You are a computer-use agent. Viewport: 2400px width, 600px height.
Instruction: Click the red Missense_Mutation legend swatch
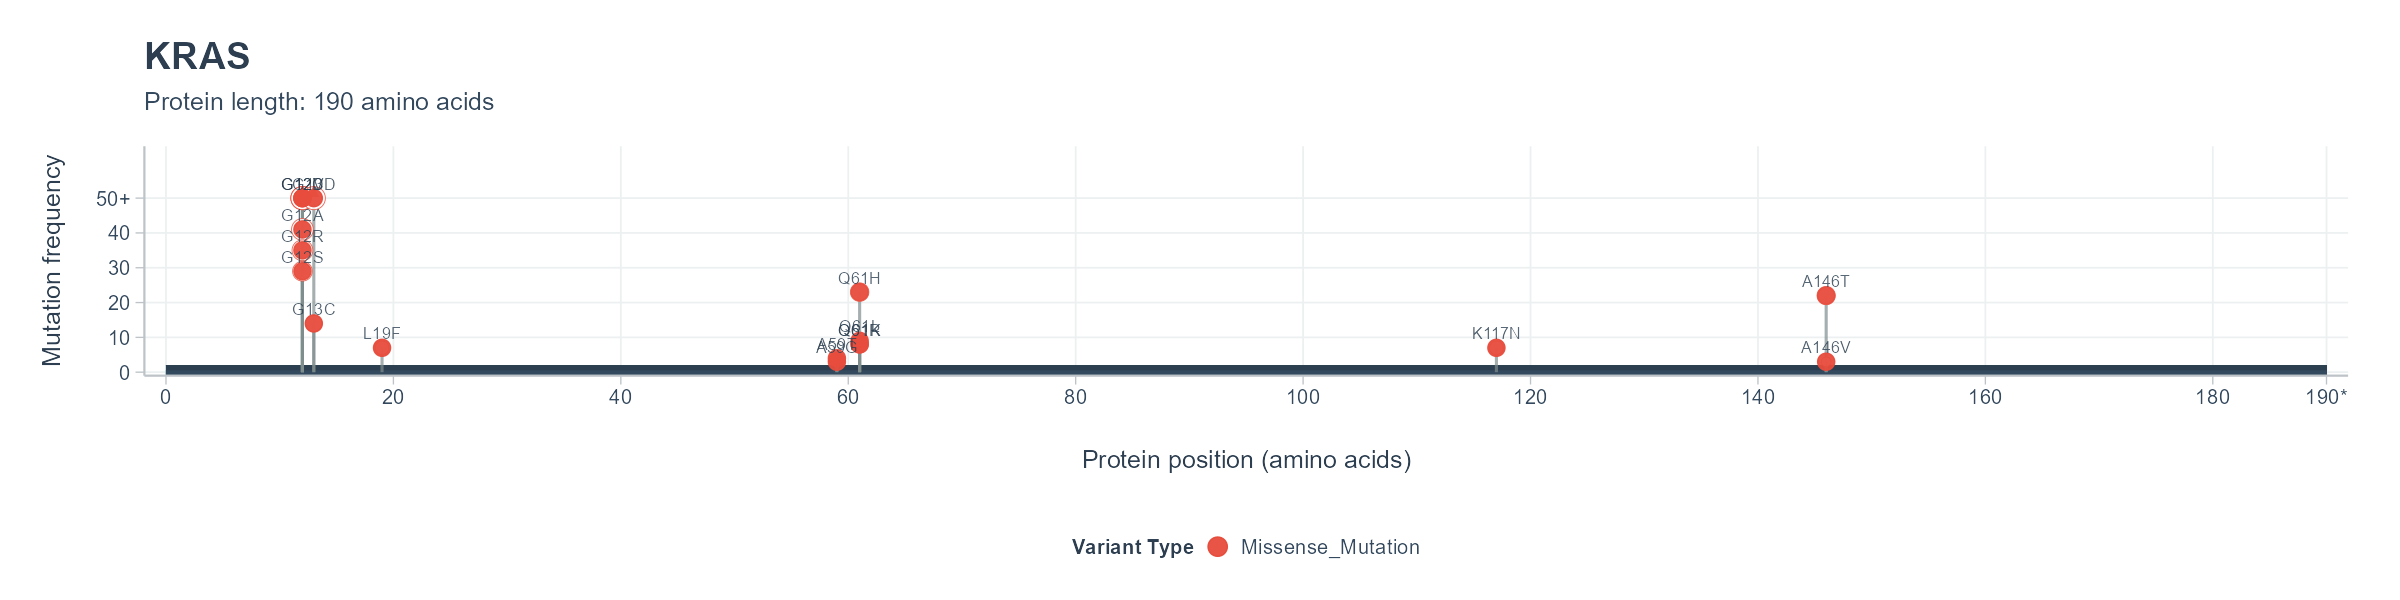coord(1217,546)
